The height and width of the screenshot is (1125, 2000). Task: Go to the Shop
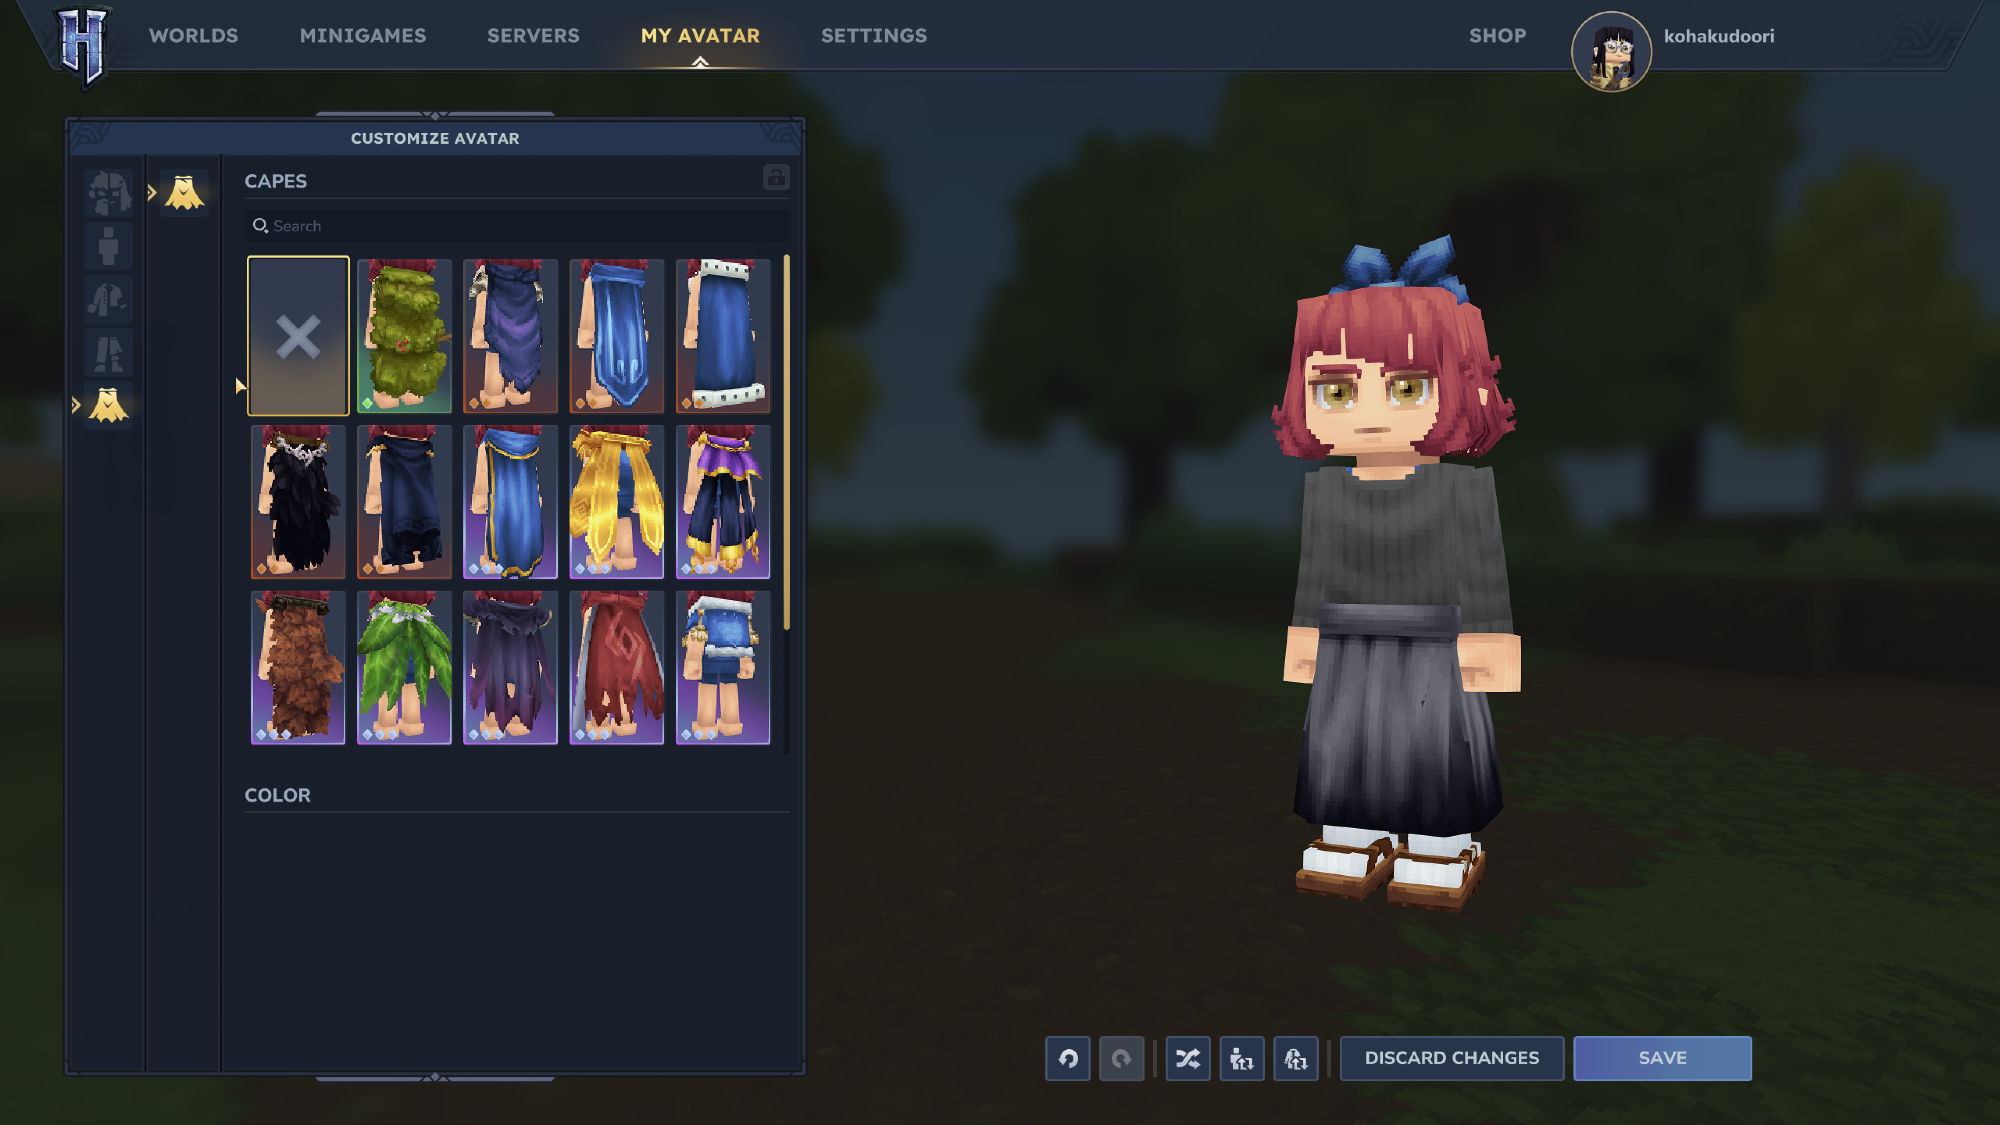[x=1497, y=36]
